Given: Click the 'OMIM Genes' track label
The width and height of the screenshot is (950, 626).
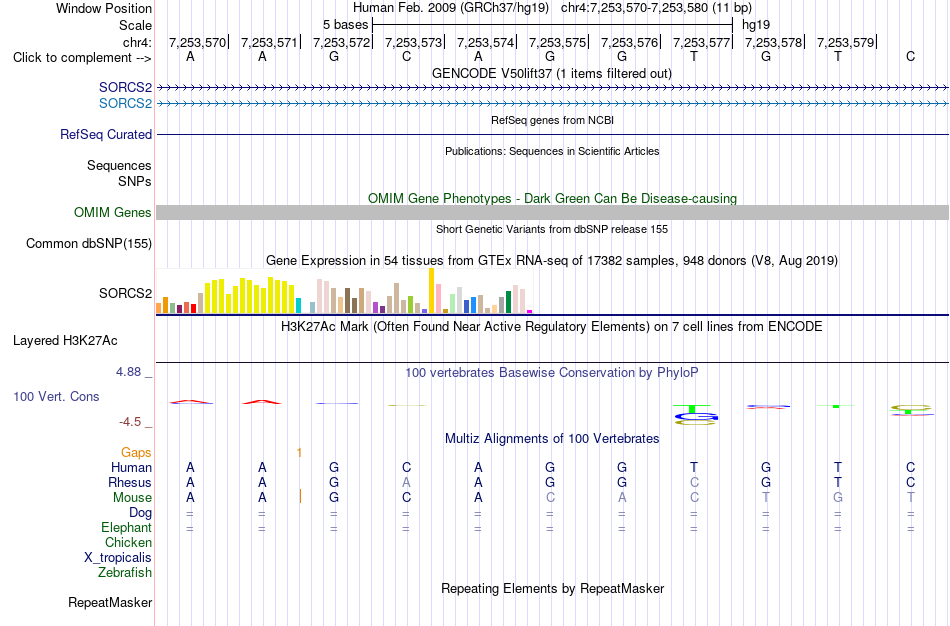Looking at the screenshot, I should (113, 213).
